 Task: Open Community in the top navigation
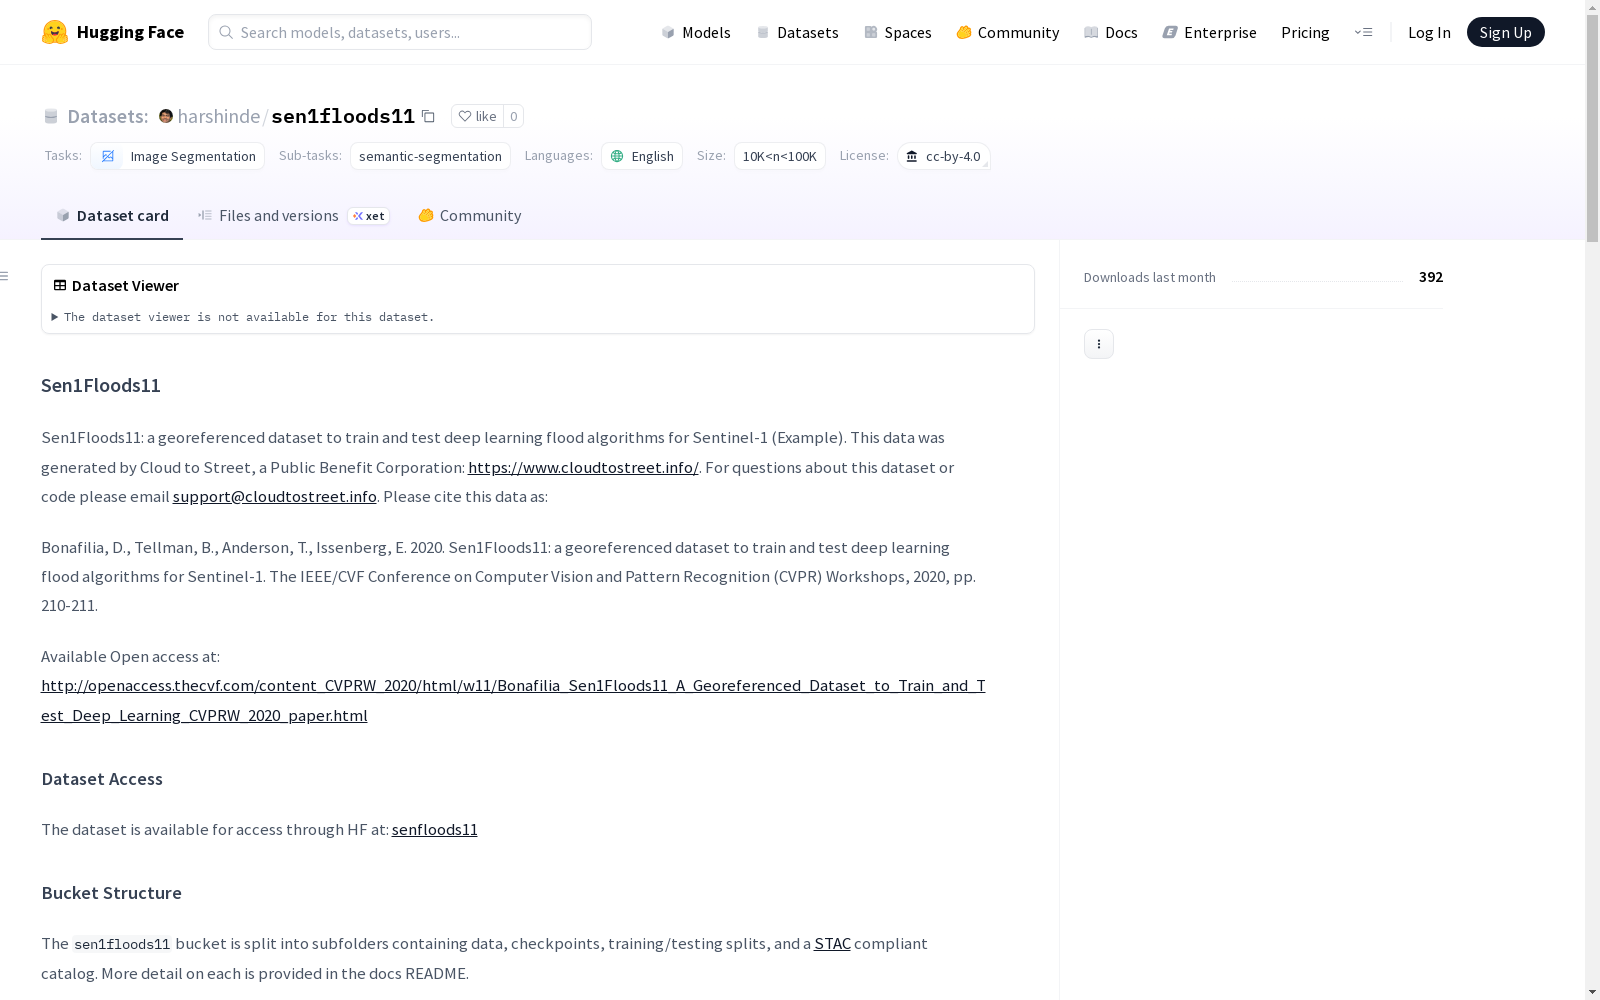pyautogui.click(x=1008, y=32)
